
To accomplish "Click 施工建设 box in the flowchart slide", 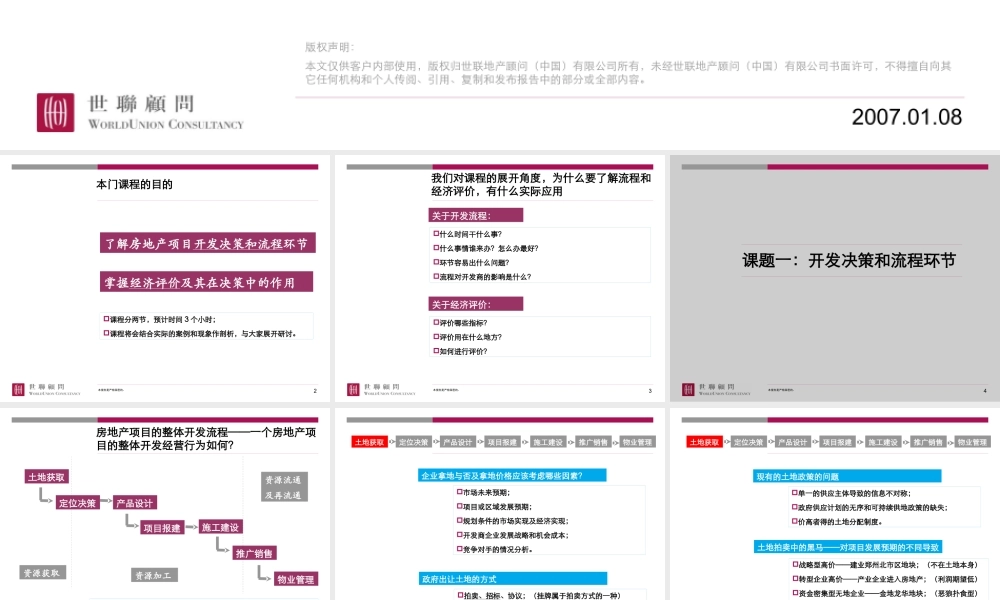I will pos(221,527).
